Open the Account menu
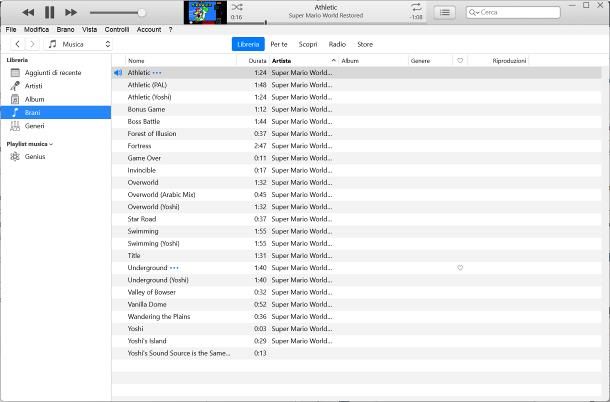 tap(149, 30)
